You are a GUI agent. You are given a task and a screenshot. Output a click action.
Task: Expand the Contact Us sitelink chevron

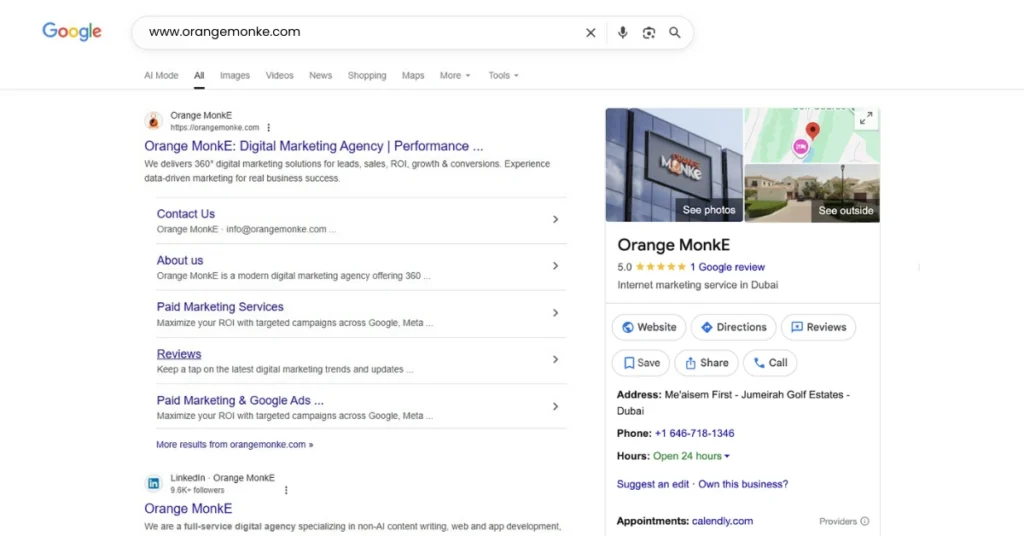point(555,219)
